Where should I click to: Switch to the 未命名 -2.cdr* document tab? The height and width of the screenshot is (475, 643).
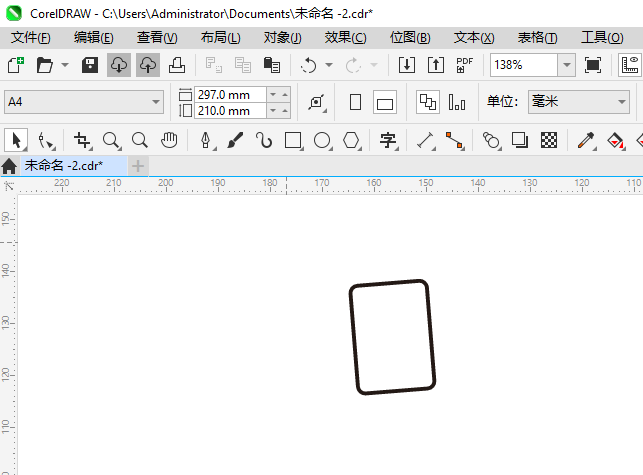click(x=74, y=166)
